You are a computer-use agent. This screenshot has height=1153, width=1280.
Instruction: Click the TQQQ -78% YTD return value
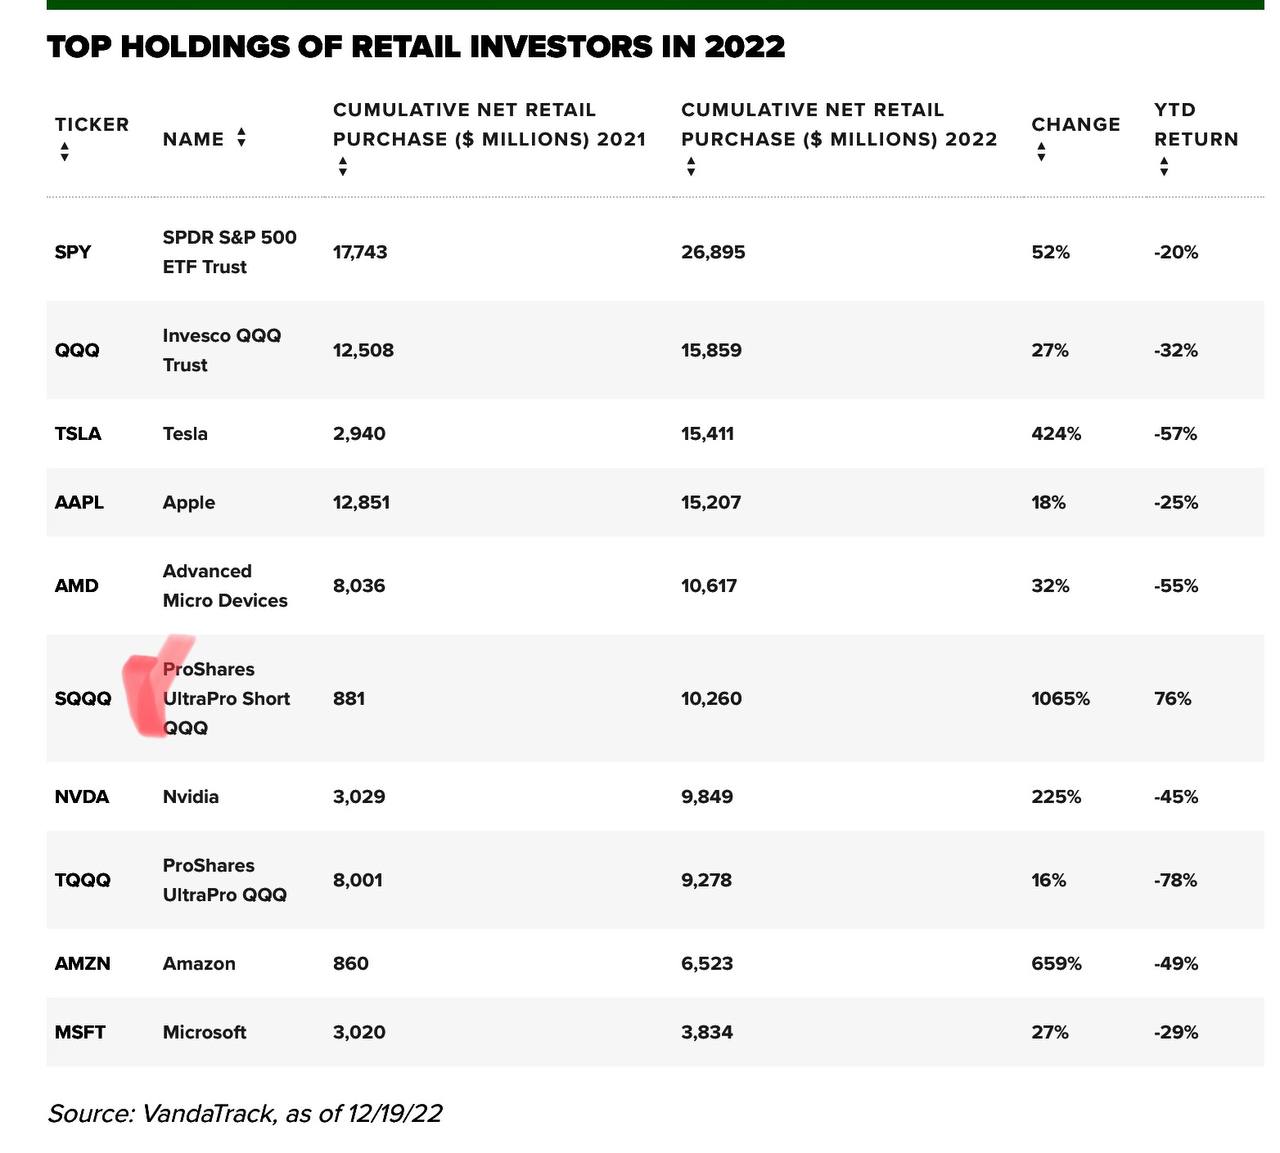(x=1175, y=880)
